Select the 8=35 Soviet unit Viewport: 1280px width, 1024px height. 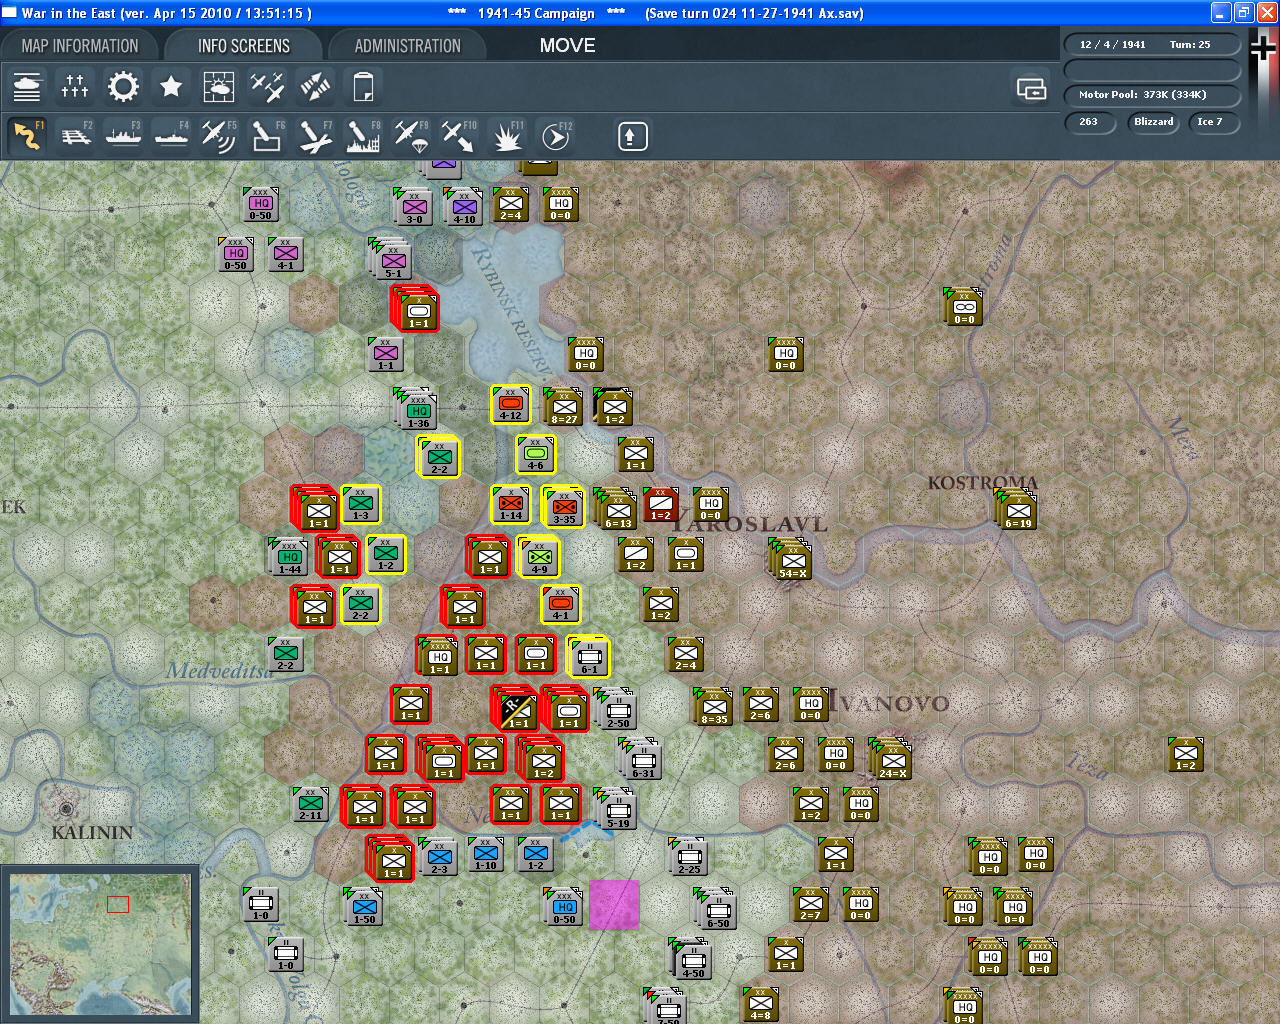click(713, 706)
